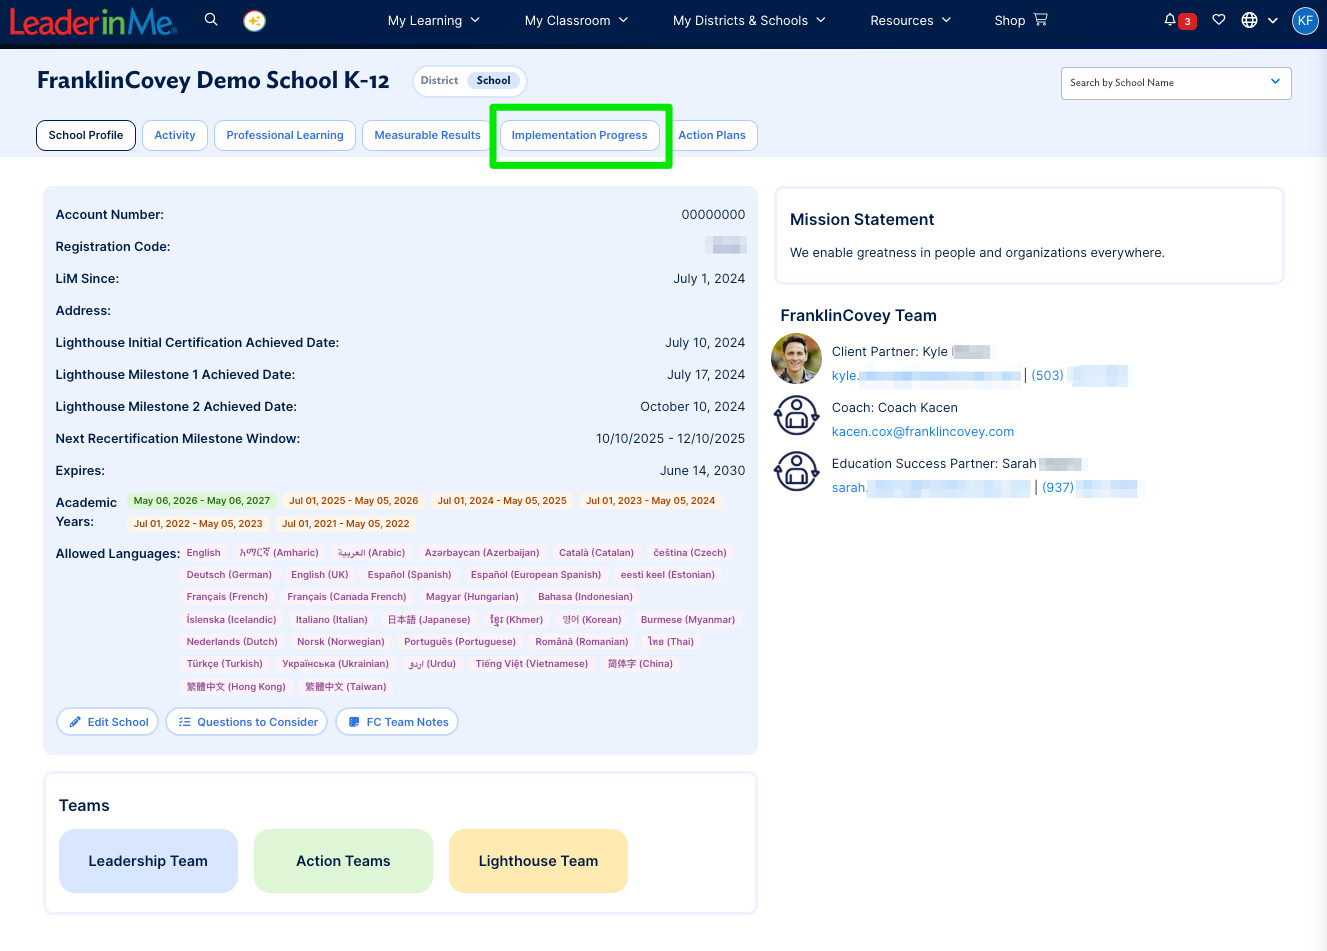This screenshot has width=1327, height=951.
Task: Click the orange sparkle assistant icon
Action: click(255, 20)
